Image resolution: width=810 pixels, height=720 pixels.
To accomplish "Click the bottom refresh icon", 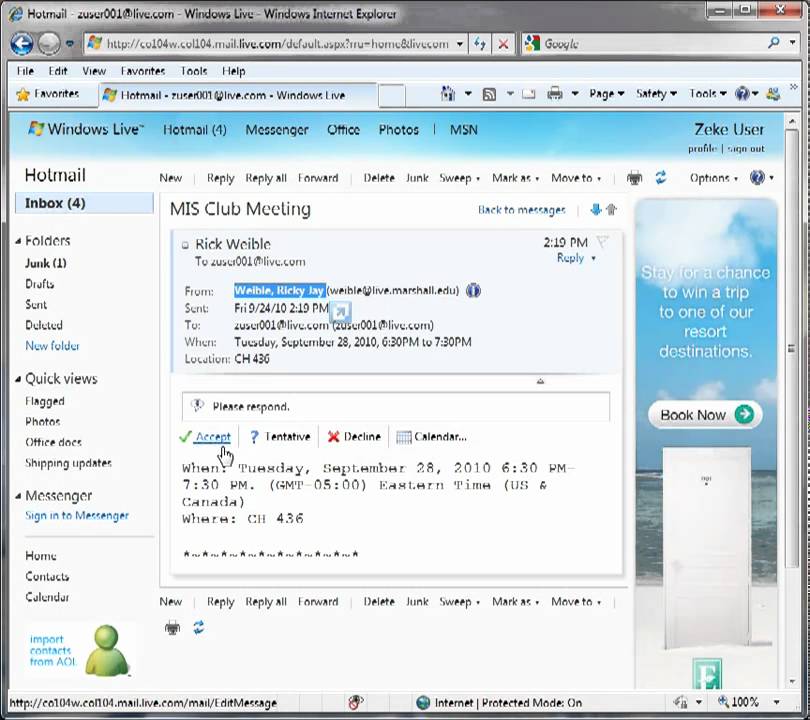I will 199,628.
